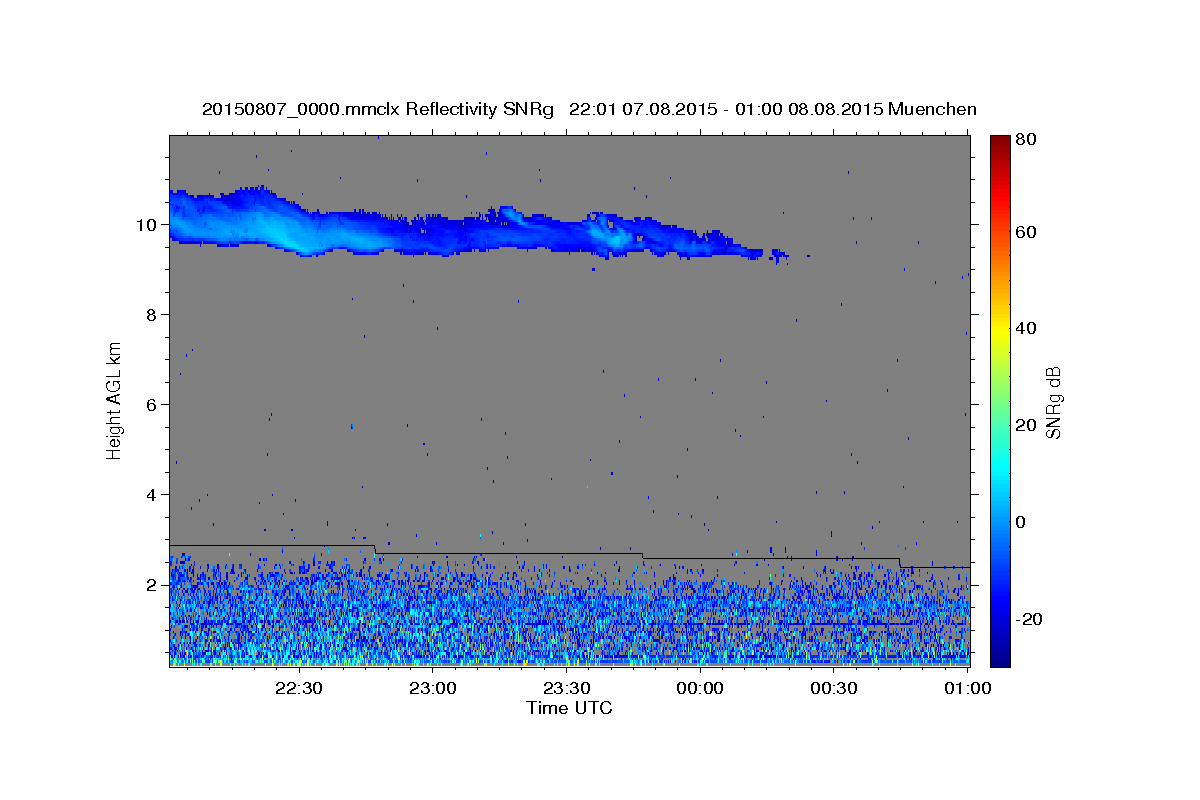Click the 01:00 time tick label
The width and height of the screenshot is (1200, 800).
[968, 689]
